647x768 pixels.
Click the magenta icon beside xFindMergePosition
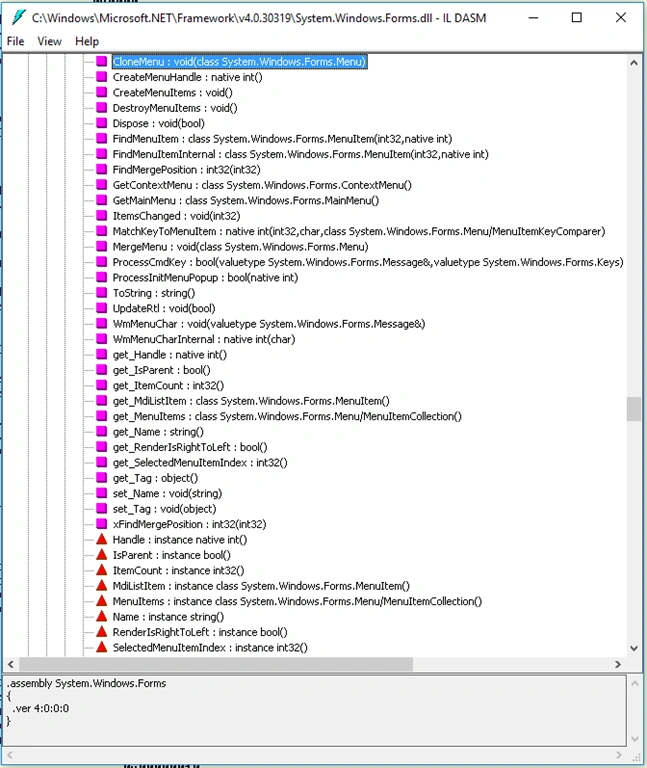tap(101, 525)
